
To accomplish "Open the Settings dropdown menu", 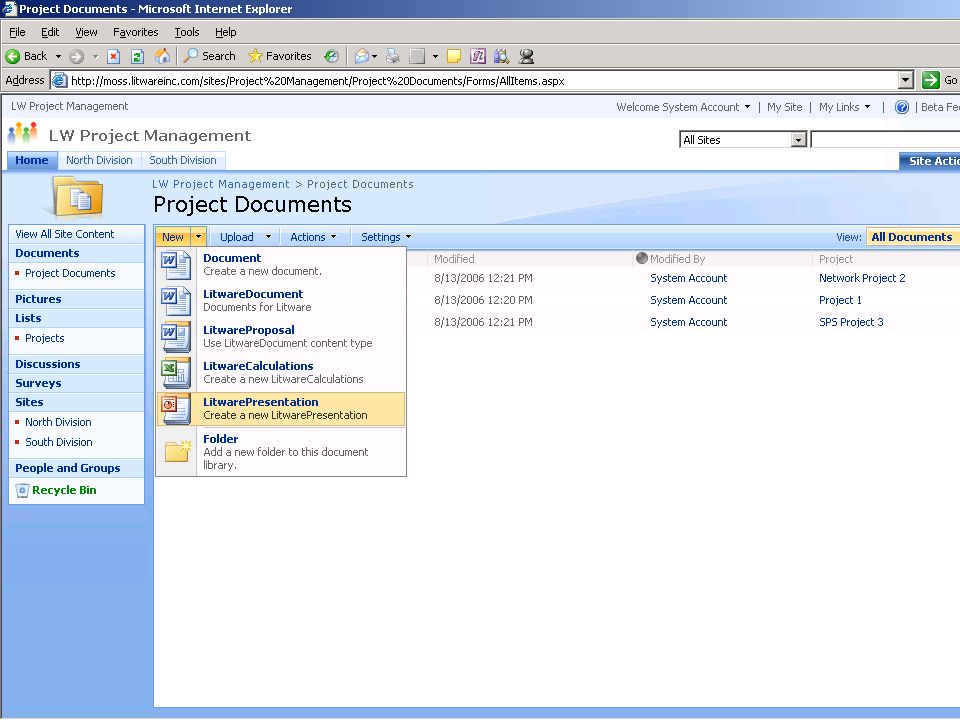I will click(x=386, y=237).
